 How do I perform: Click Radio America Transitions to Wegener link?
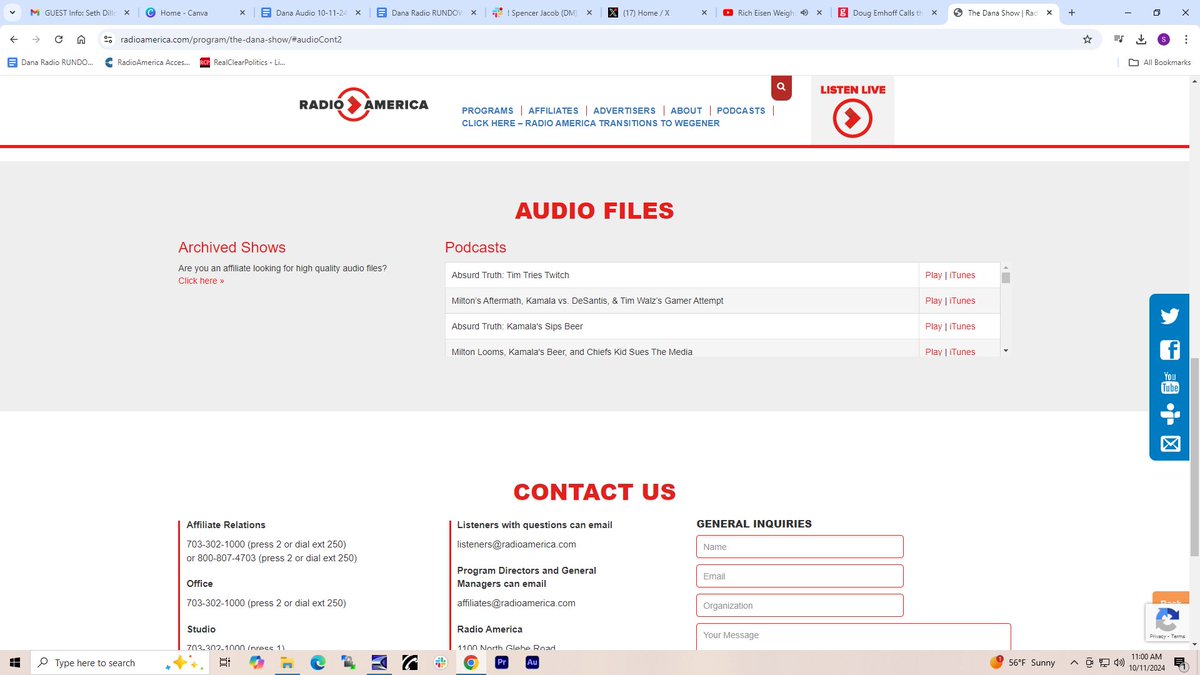591,123
